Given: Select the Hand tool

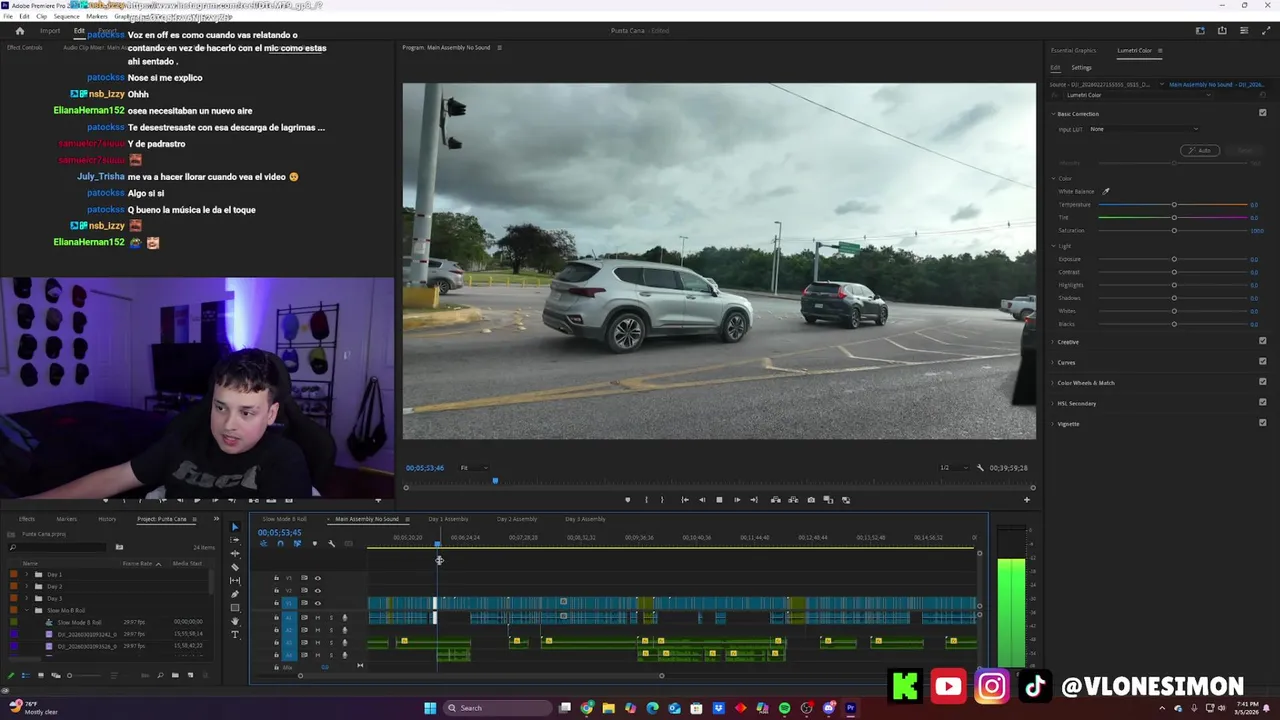Looking at the screenshot, I should coord(235,621).
